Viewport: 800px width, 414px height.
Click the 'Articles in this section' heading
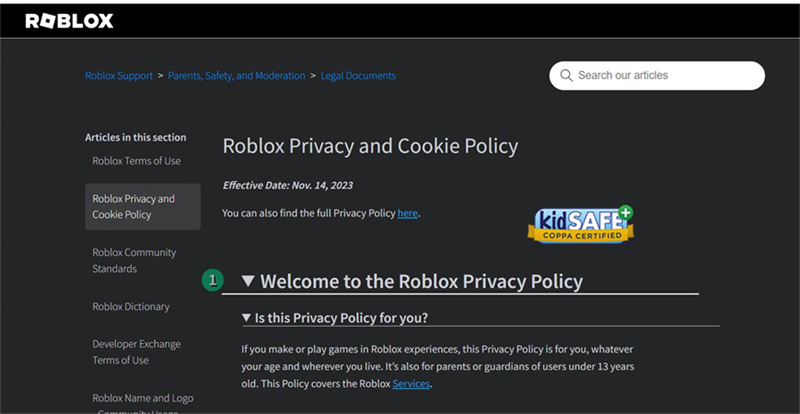pos(136,137)
